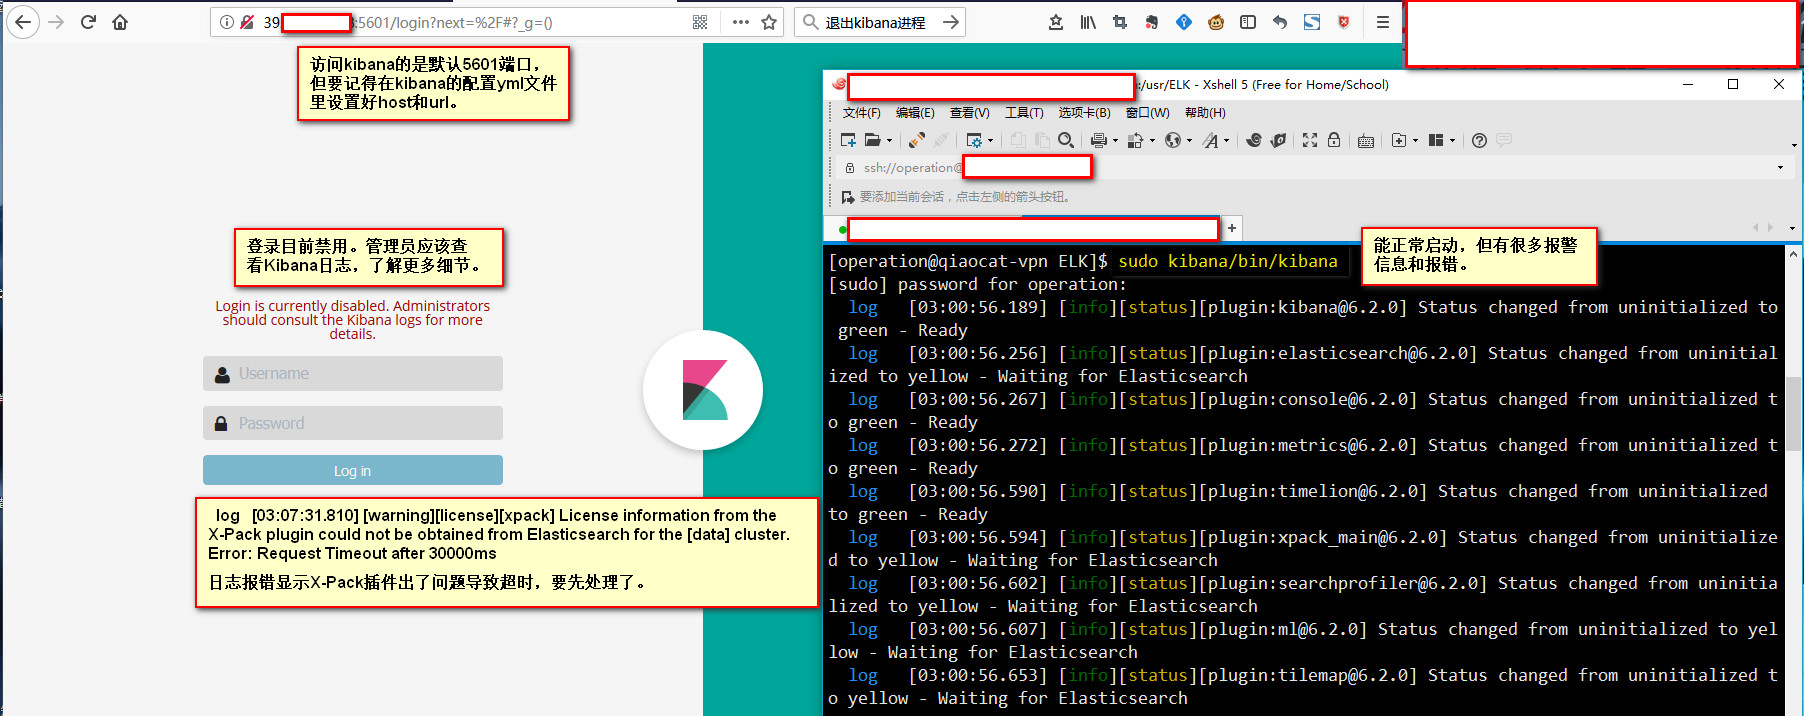The height and width of the screenshot is (716, 1804).
Task: Go back in Firefox
Action: pos(22,22)
